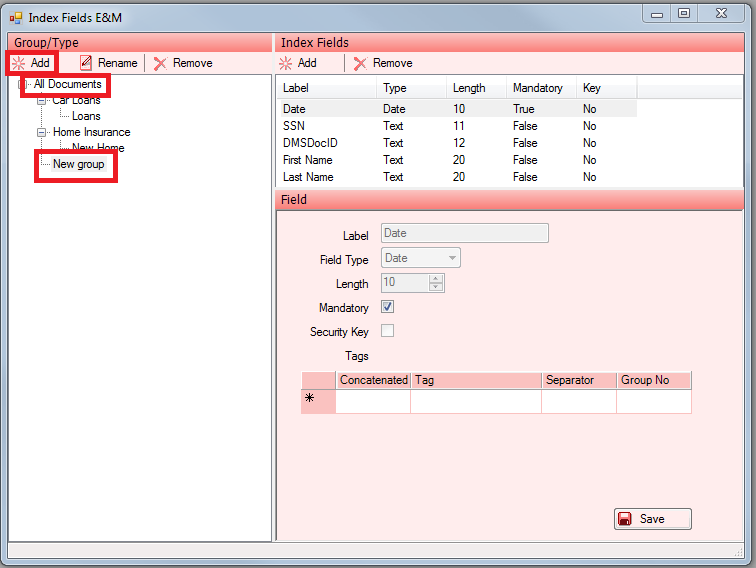Collapse the All Documents tree node
This screenshot has height=568, width=756.
24,85
